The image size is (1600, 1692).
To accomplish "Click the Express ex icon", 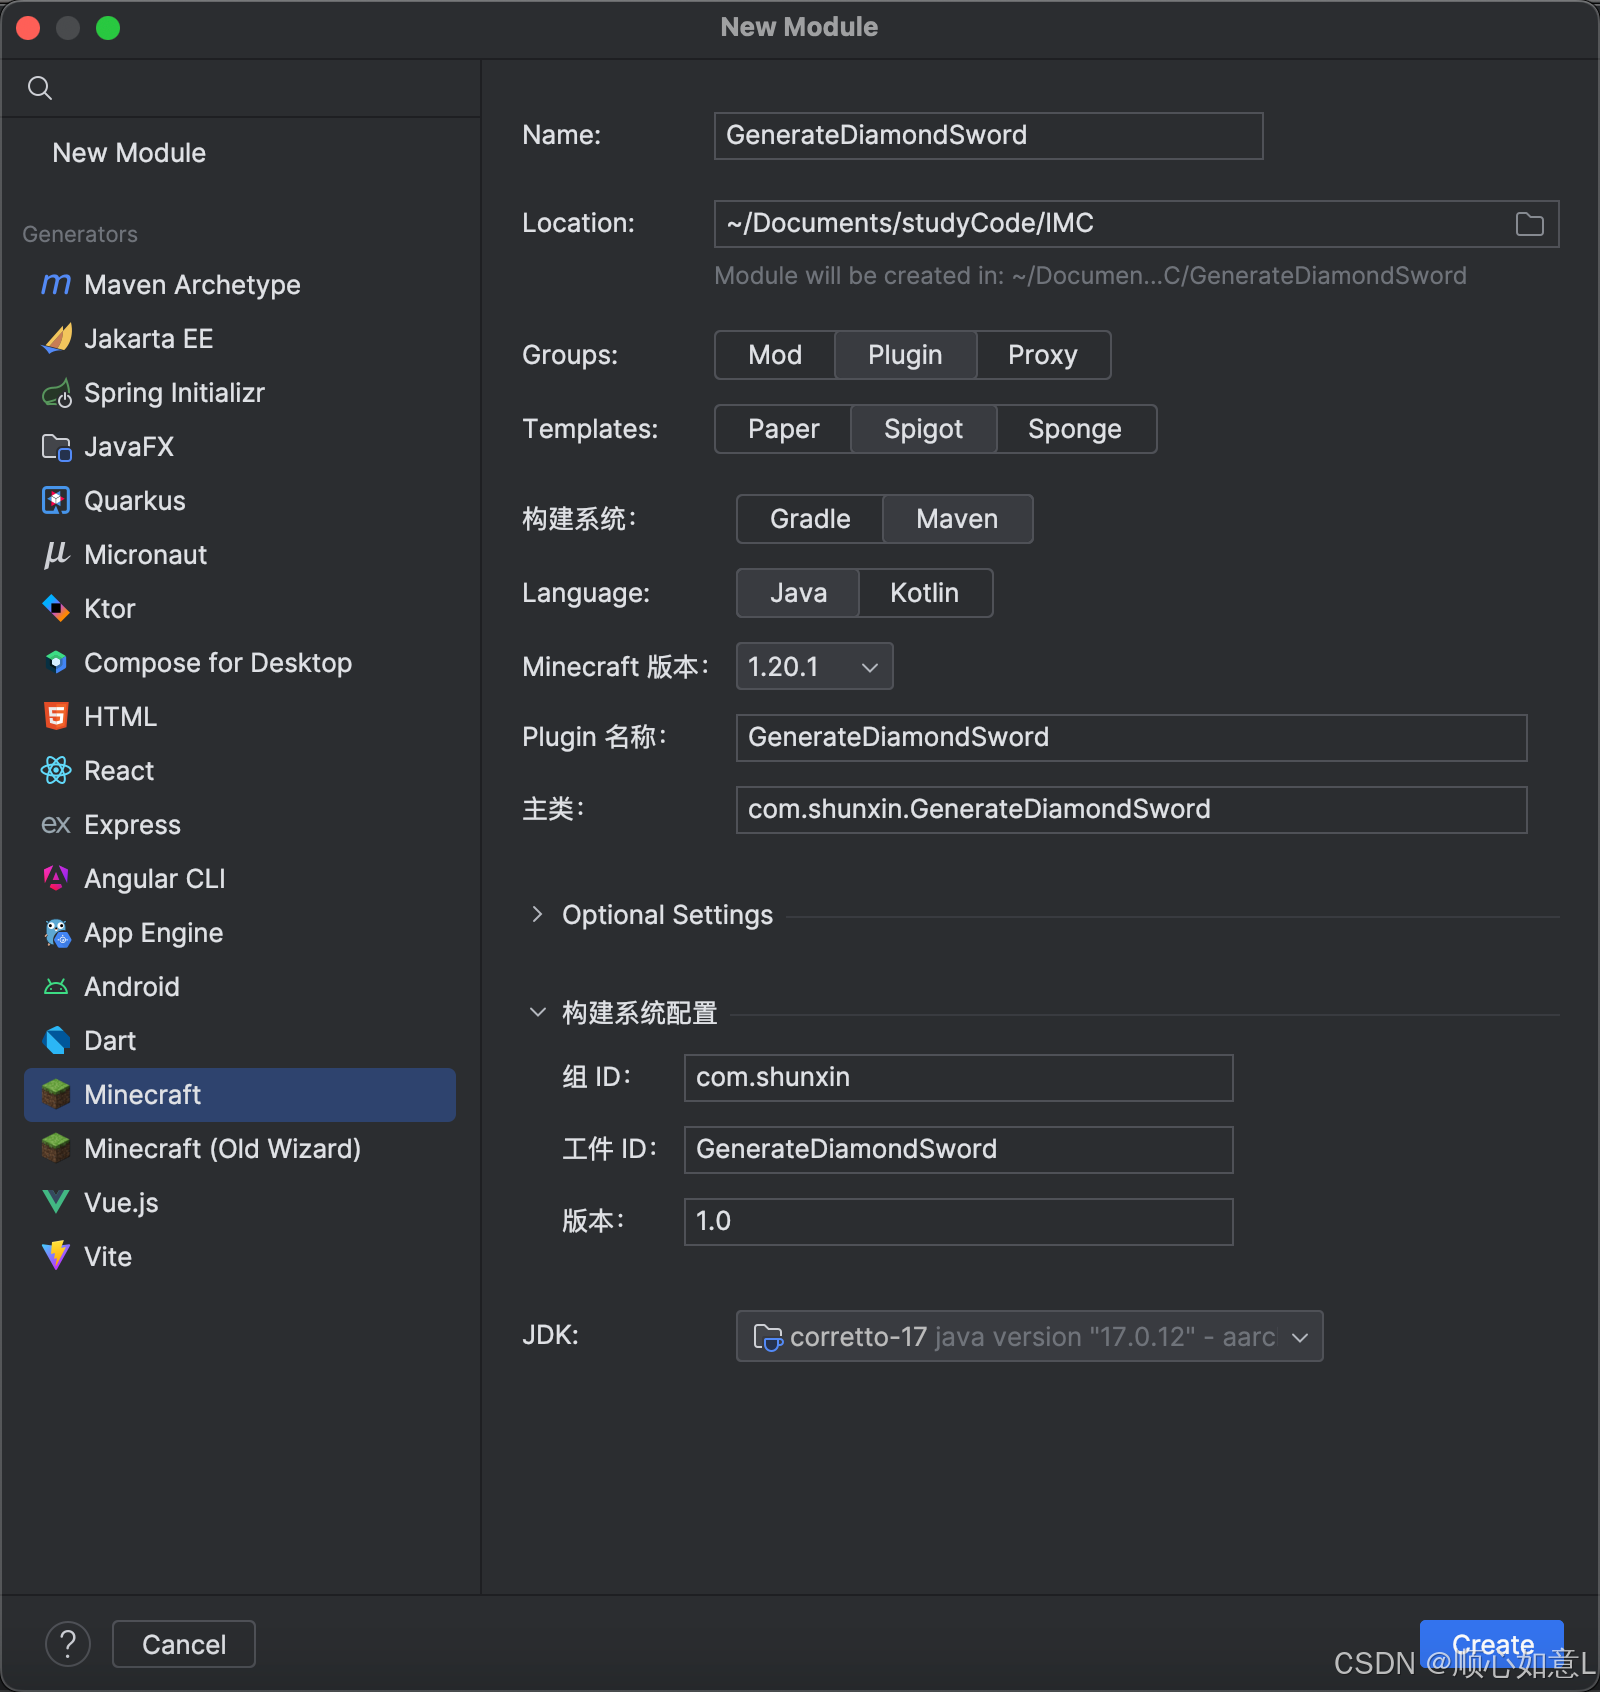I will click(x=56, y=825).
